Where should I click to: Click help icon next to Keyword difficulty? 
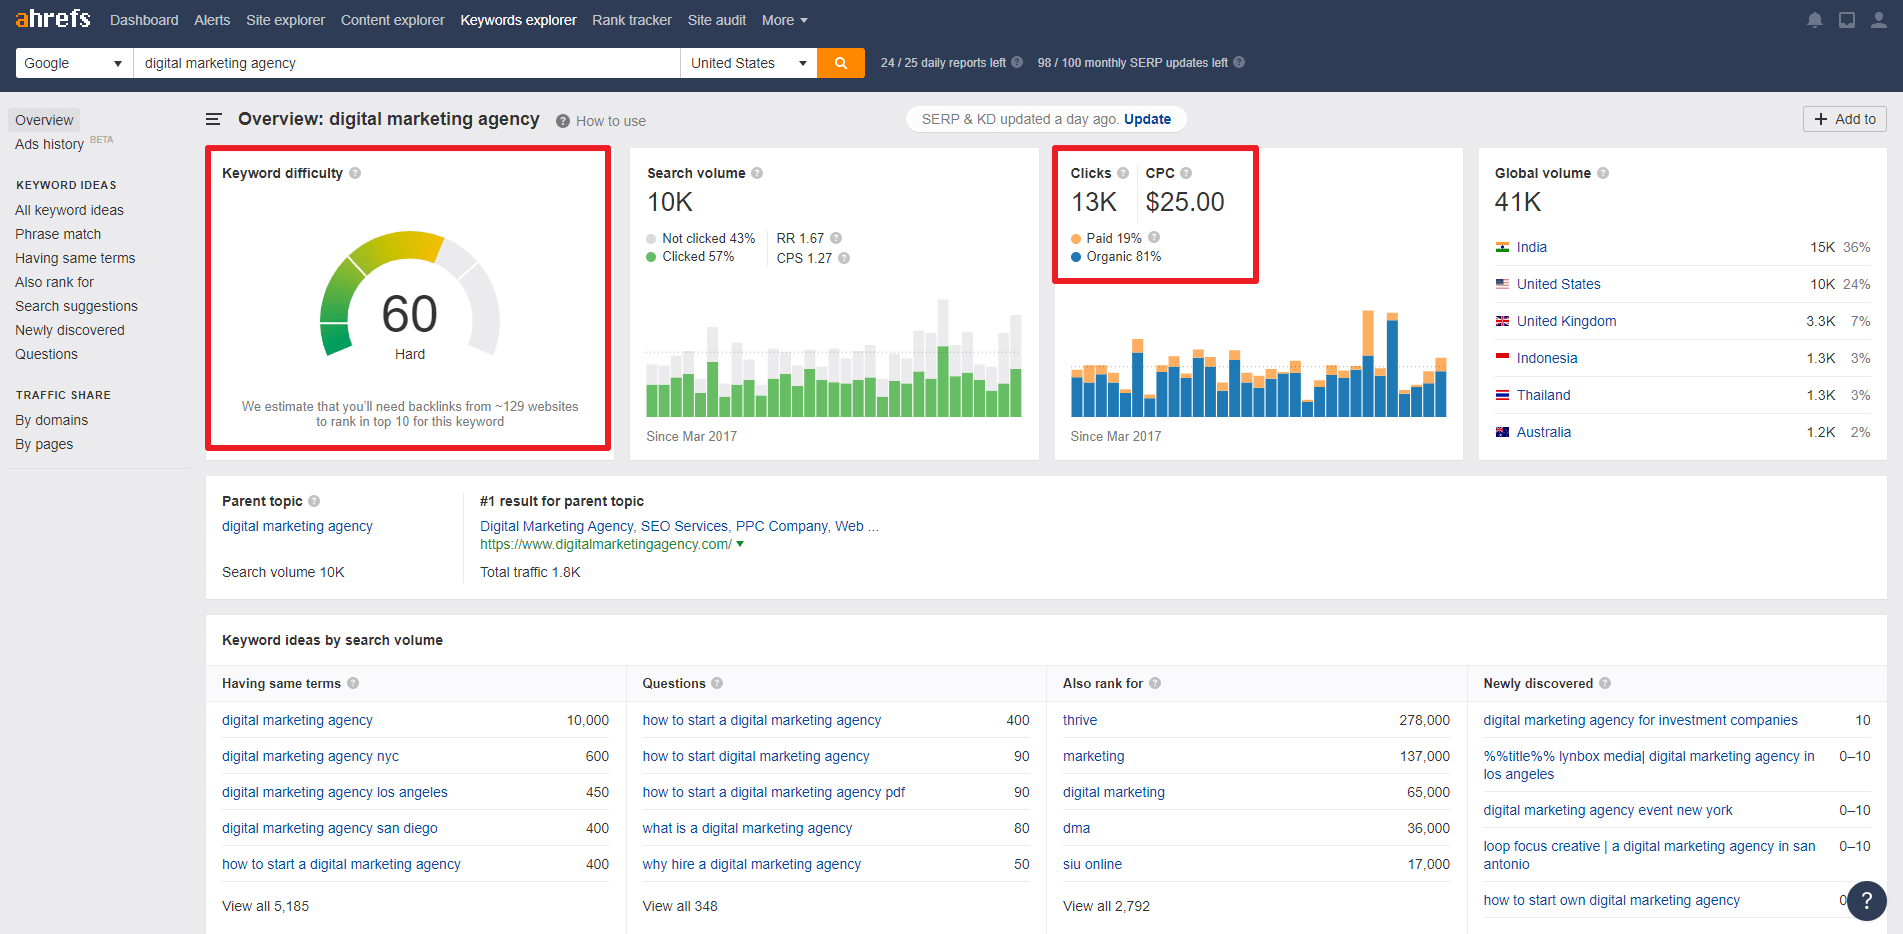tap(355, 173)
